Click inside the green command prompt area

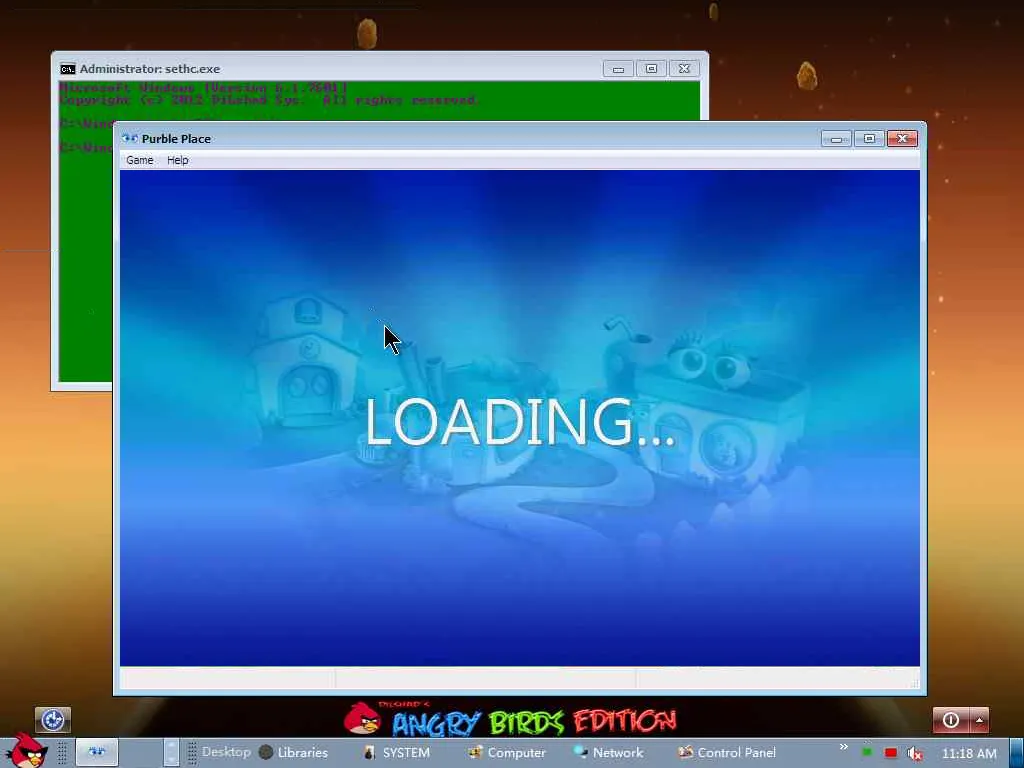click(85, 261)
